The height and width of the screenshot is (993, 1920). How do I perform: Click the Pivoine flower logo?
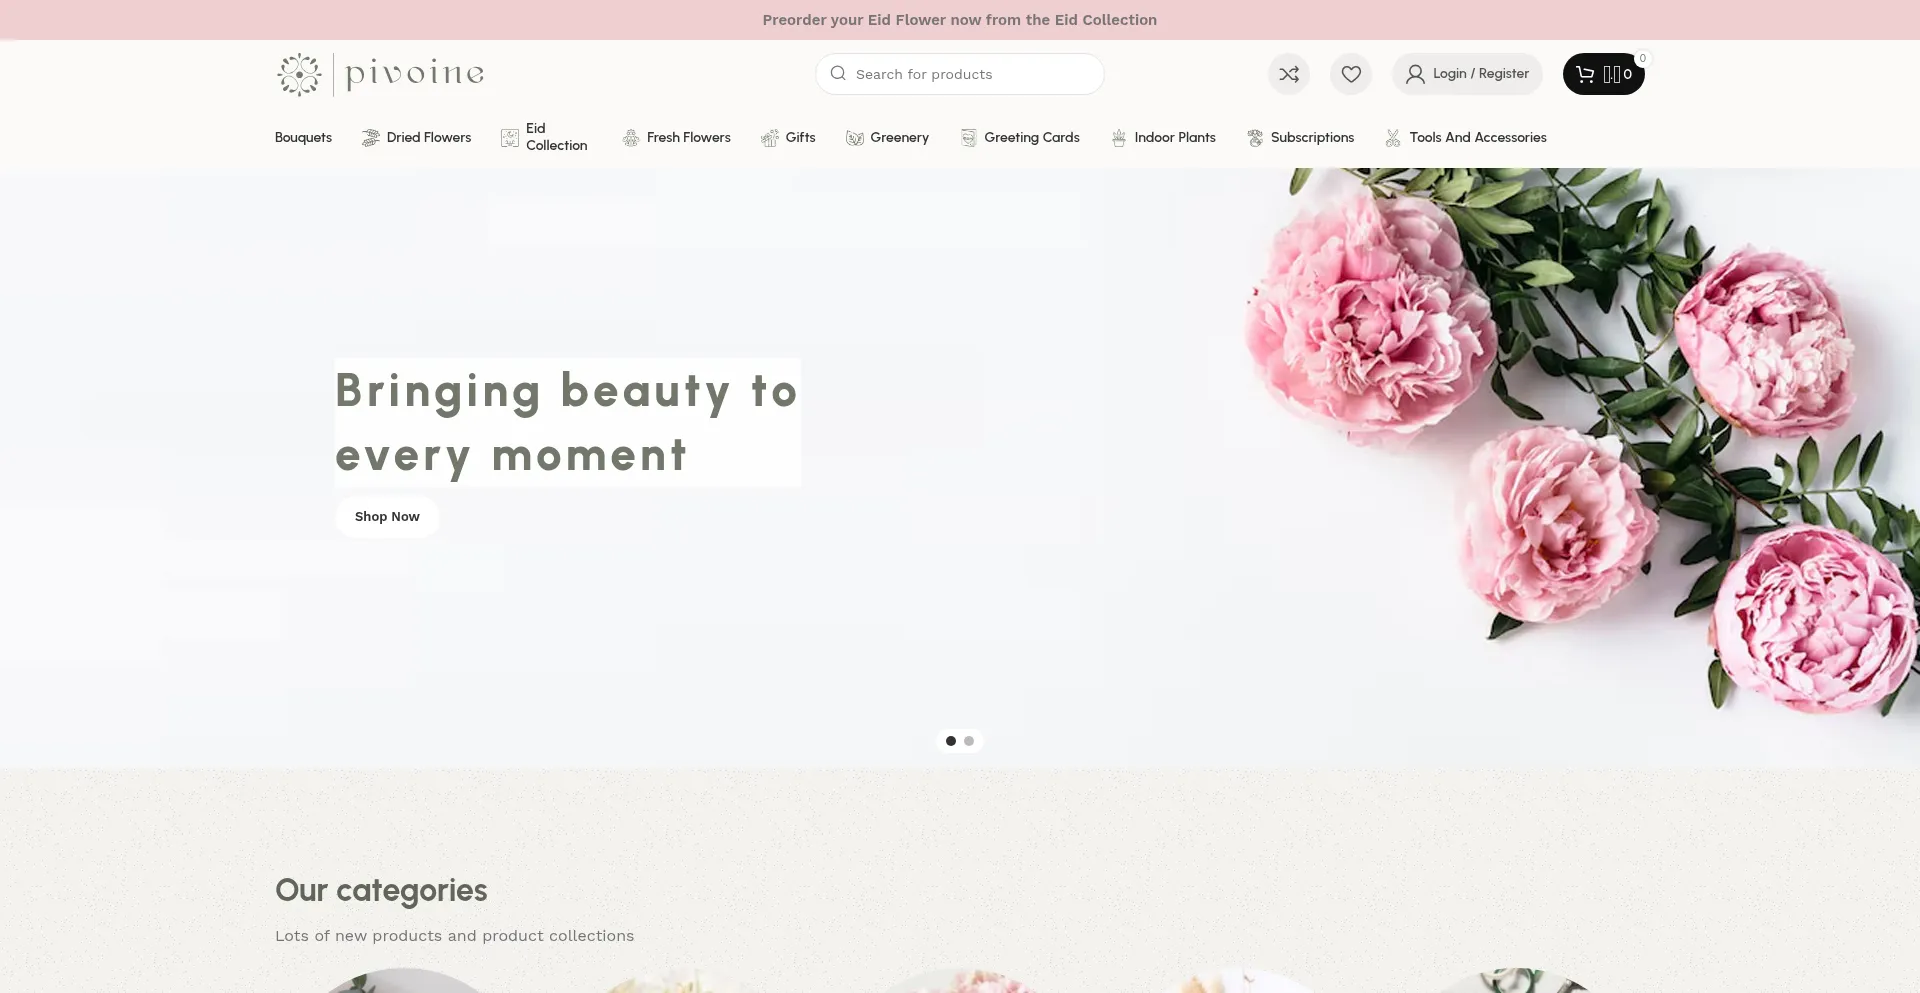coord(299,75)
